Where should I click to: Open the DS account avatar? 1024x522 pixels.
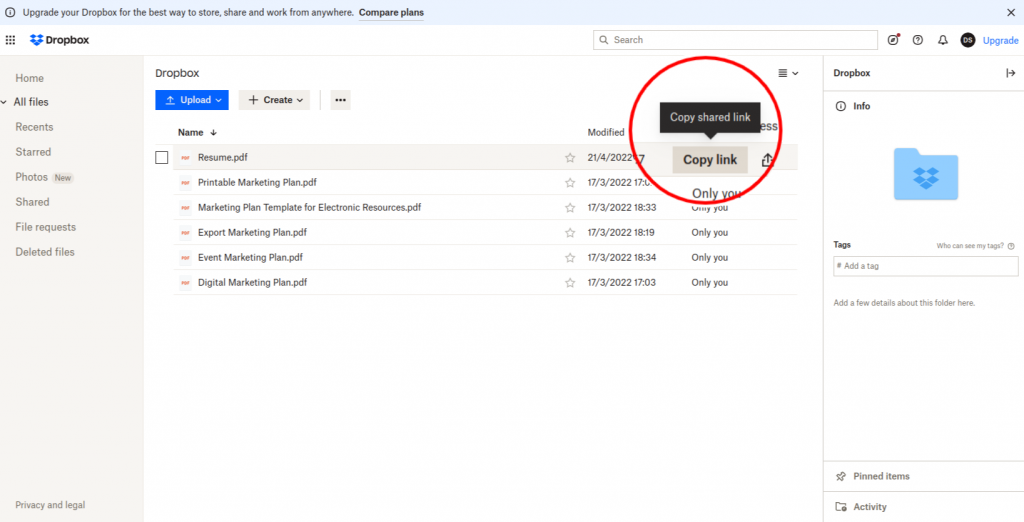pos(967,40)
